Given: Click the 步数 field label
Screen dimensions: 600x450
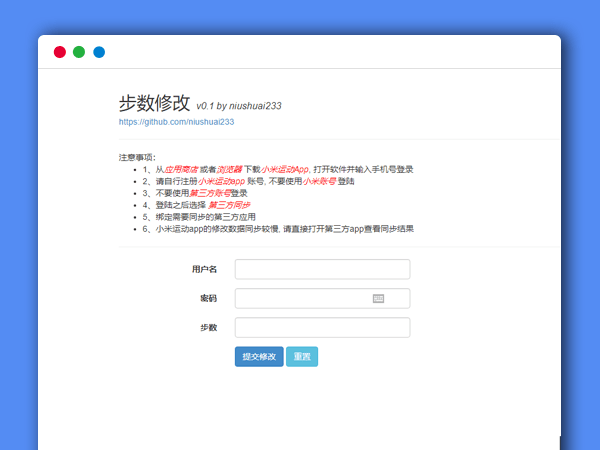Looking at the screenshot, I should tap(208, 327).
